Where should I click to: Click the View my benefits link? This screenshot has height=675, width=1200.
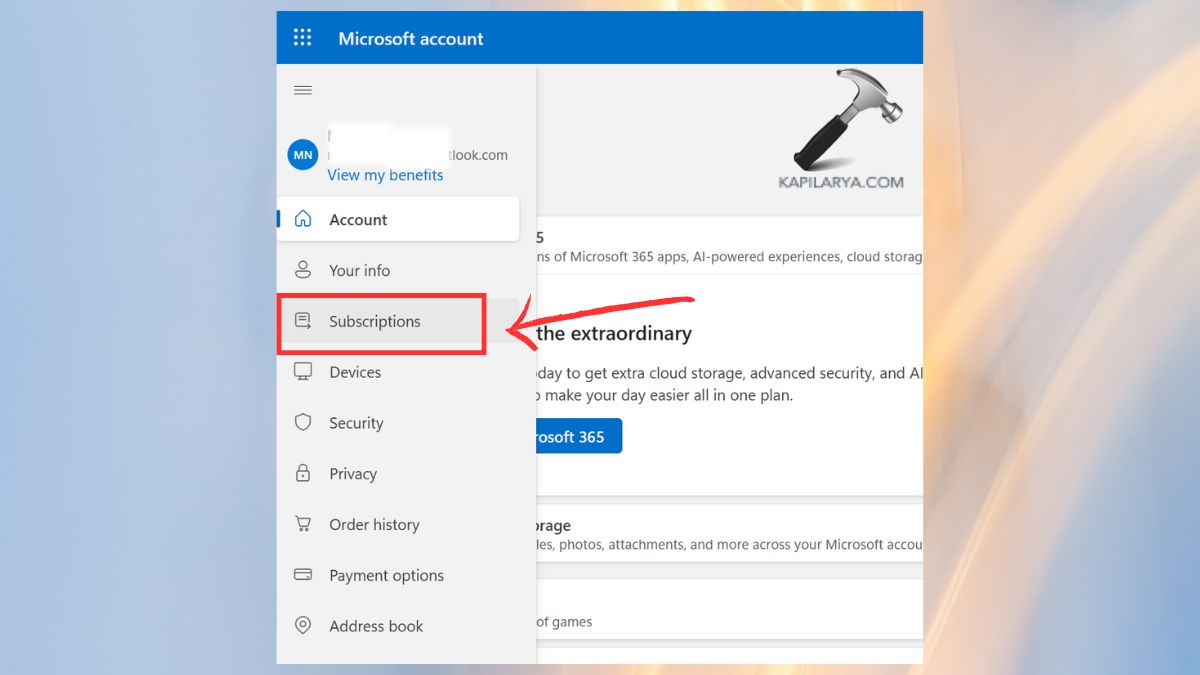click(x=385, y=175)
